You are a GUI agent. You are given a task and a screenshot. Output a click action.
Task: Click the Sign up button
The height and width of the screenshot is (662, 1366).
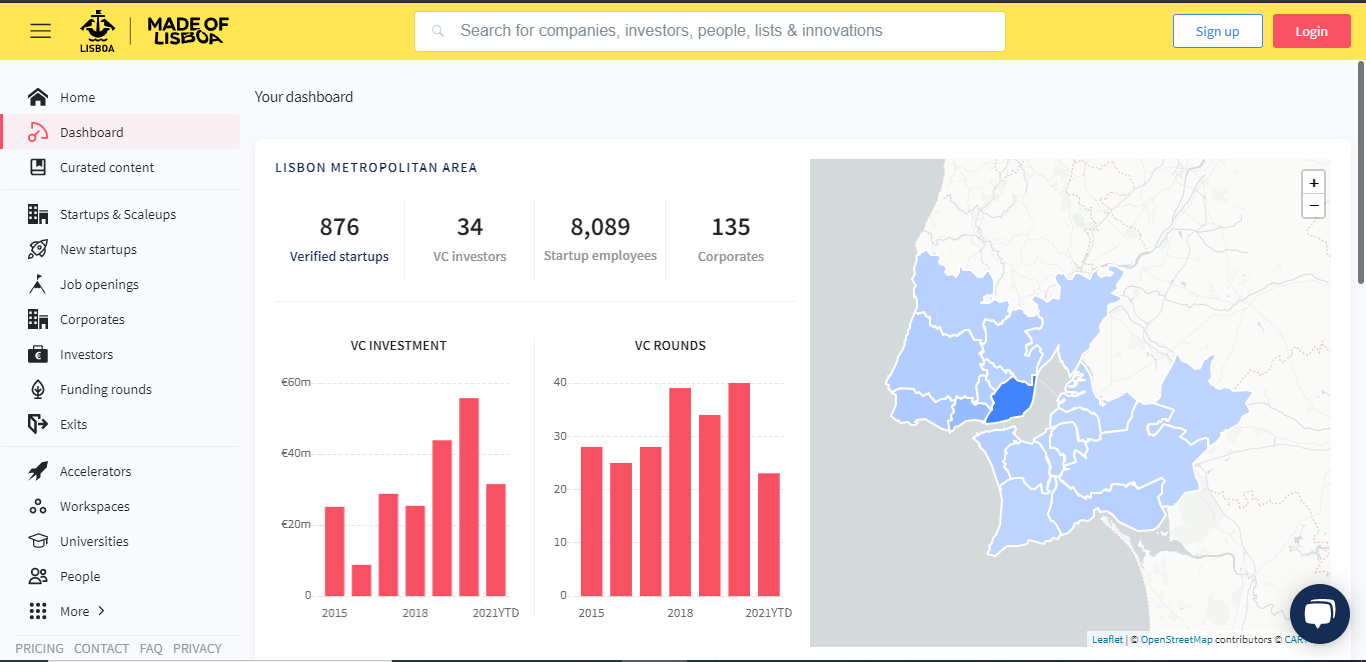[1217, 31]
